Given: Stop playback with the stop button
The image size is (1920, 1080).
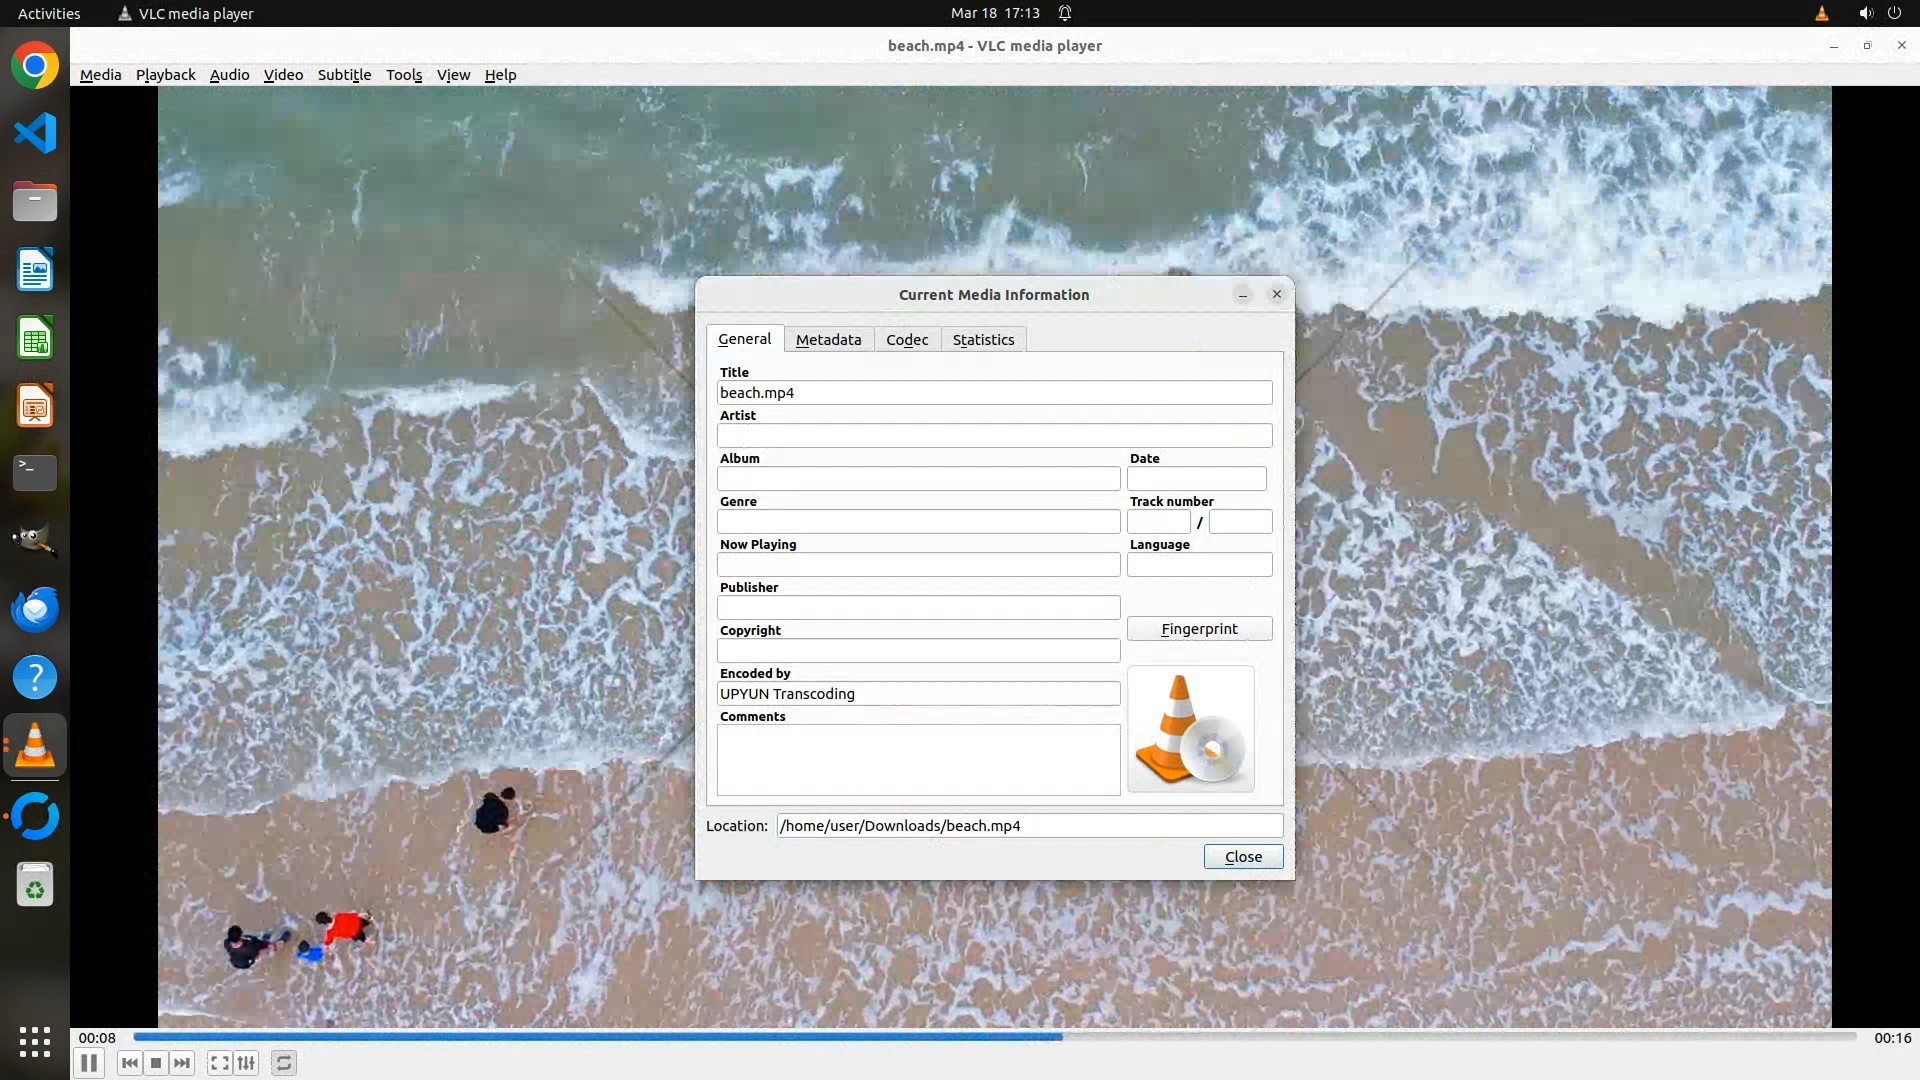Looking at the screenshot, I should [156, 1063].
